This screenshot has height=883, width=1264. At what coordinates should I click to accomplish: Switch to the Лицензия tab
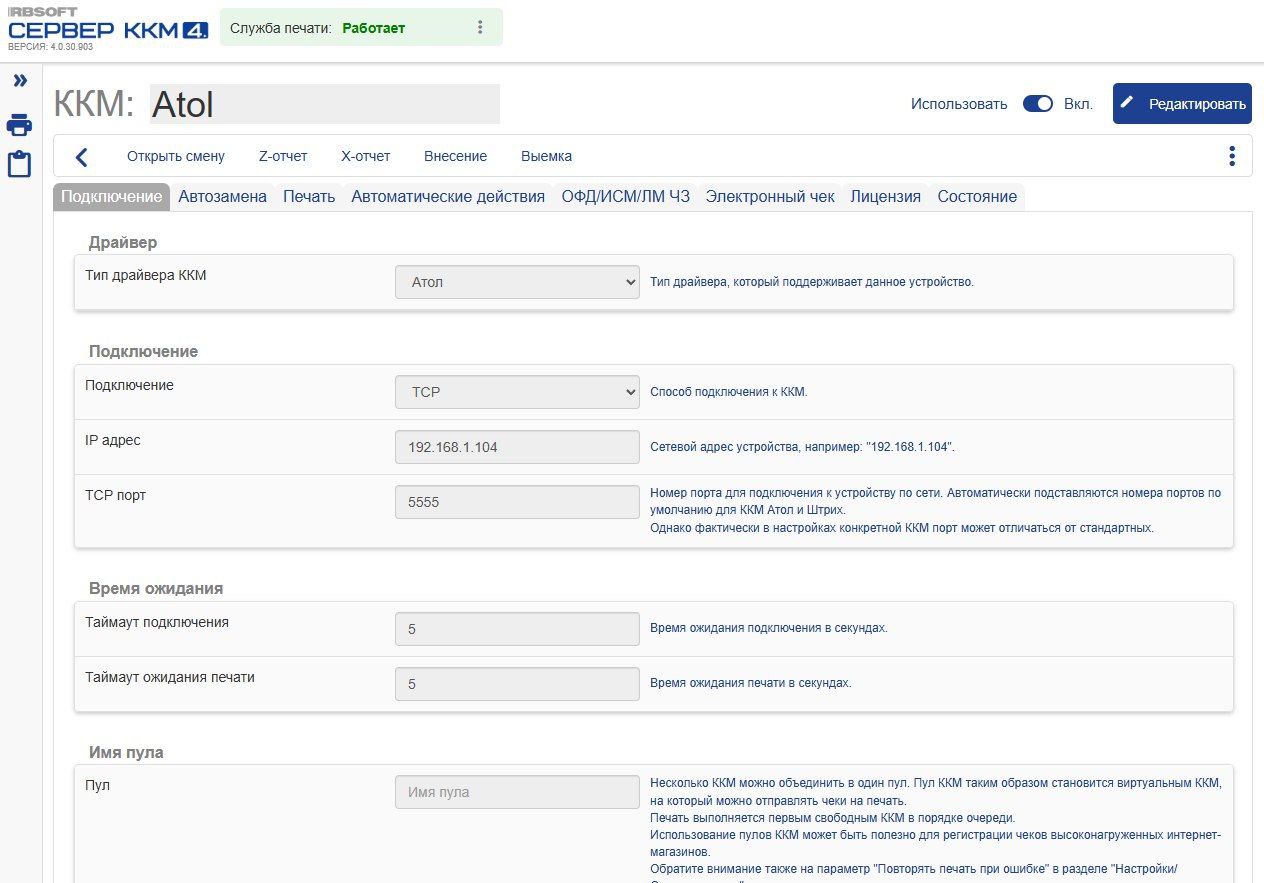886,196
